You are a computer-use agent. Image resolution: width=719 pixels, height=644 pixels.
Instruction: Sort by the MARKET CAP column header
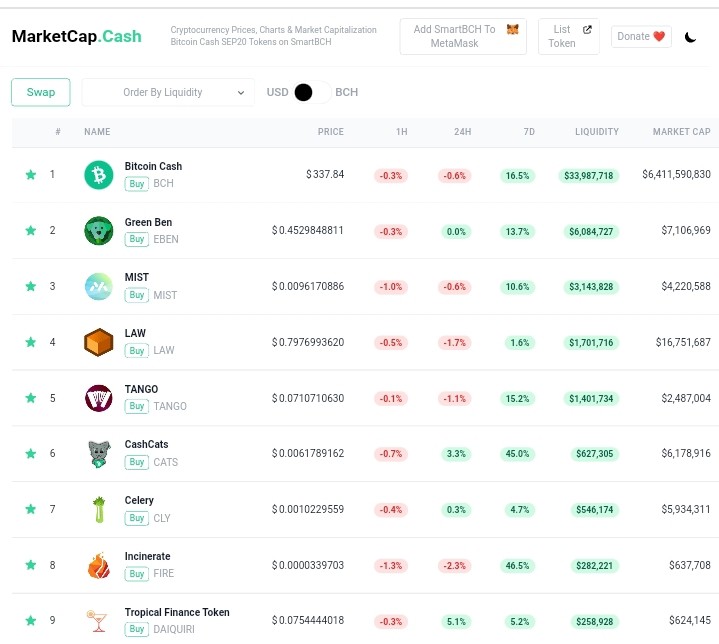pos(681,132)
